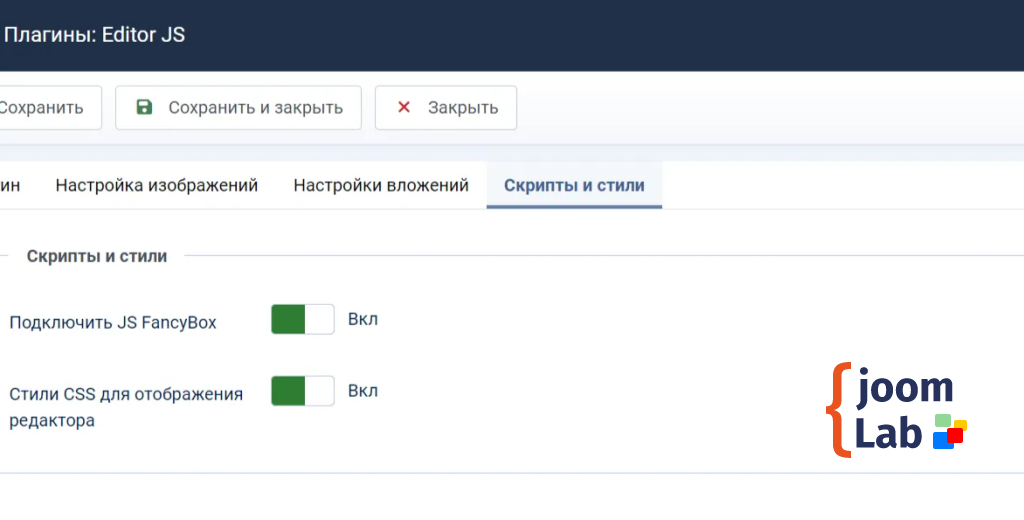1024x520 pixels.
Task: Click 'Вкл' text next to the CSS styles switch
Action: click(363, 391)
